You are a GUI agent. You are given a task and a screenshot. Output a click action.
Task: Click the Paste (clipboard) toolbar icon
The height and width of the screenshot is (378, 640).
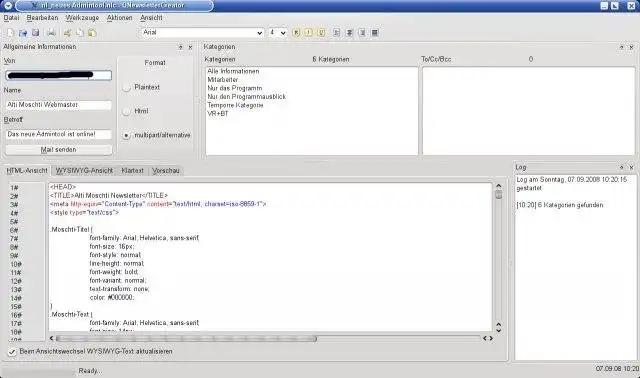coord(92,33)
